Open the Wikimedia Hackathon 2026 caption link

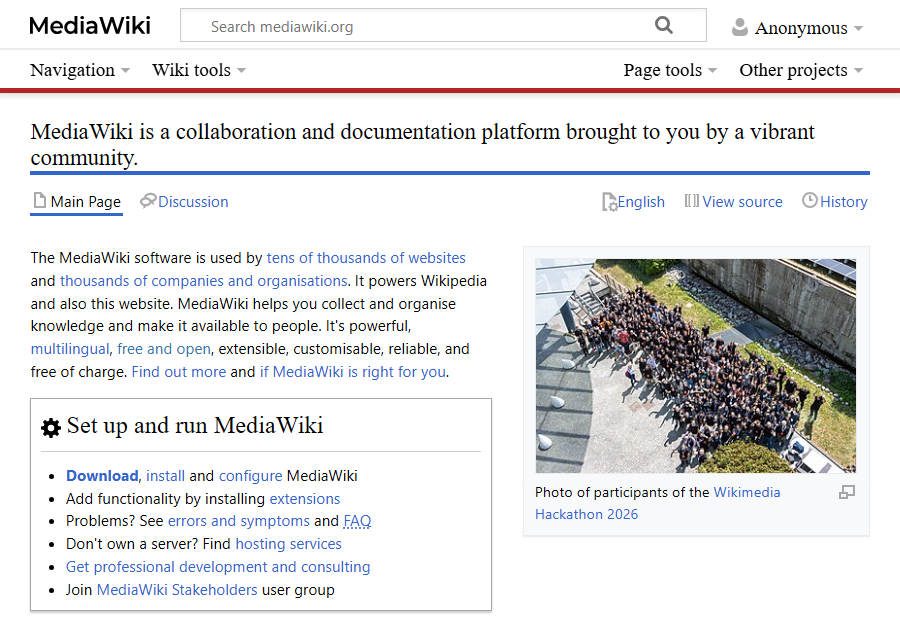point(658,503)
